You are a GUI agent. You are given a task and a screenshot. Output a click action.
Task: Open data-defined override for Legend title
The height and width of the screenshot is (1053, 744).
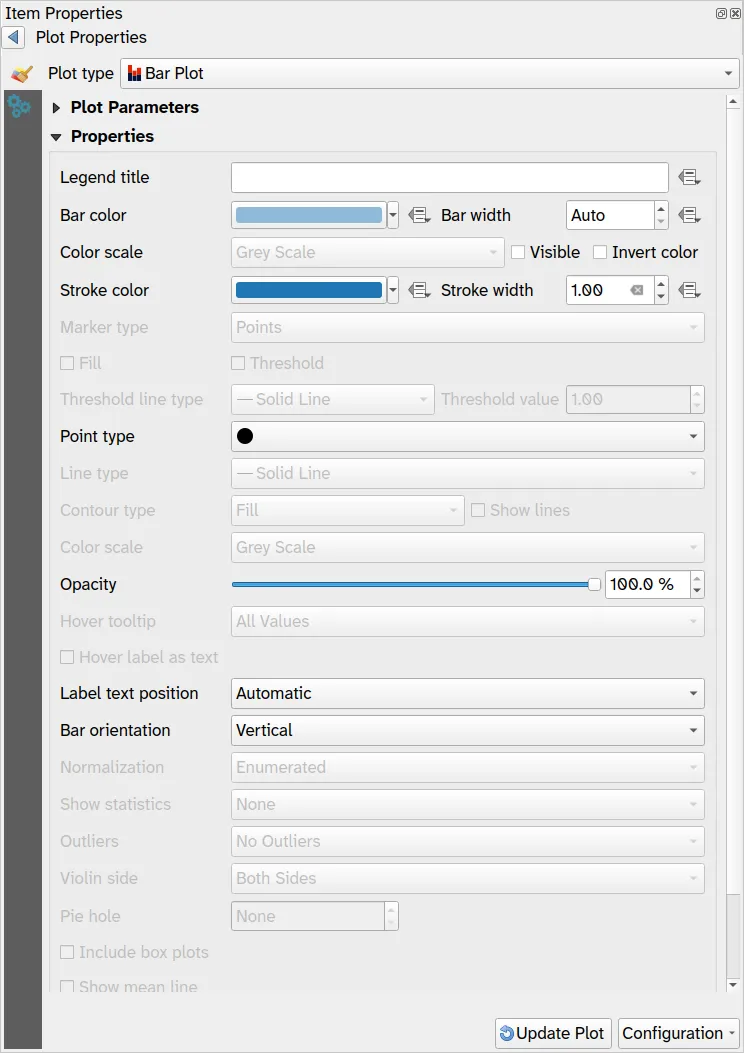688,177
